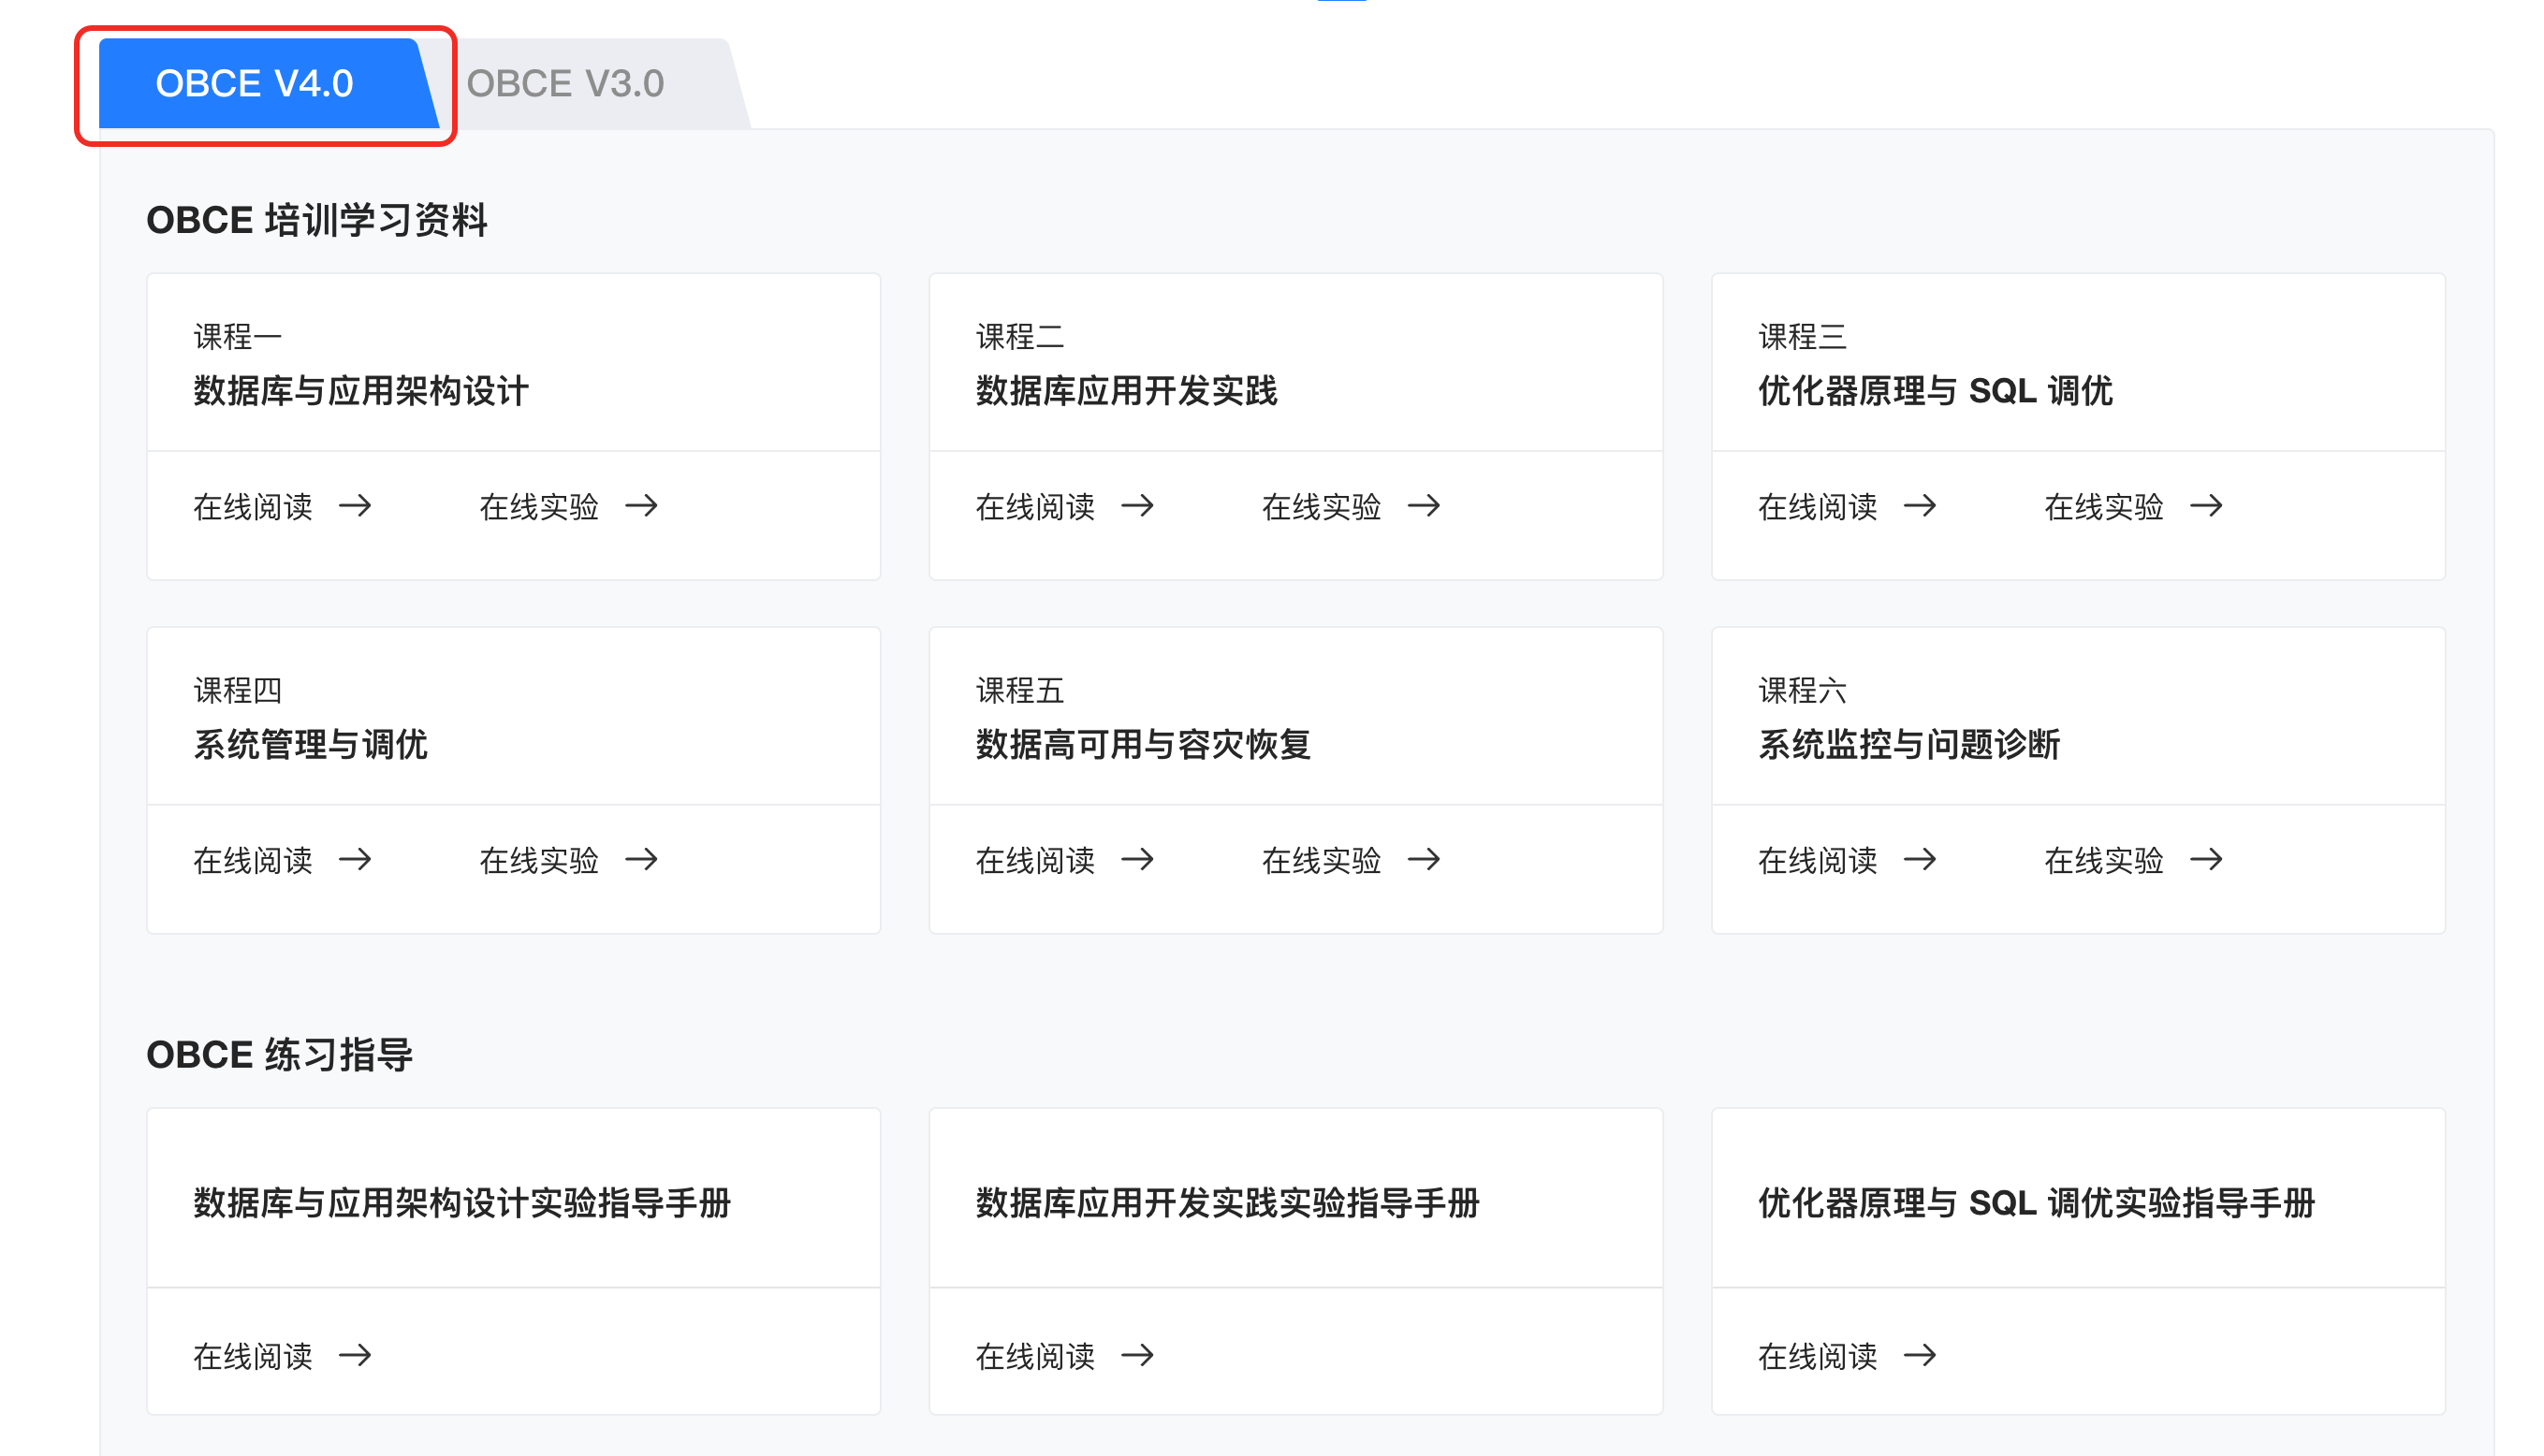Select the OBCE V4.0 tab
Screen dimensions: 2544x1456
coord(255,84)
